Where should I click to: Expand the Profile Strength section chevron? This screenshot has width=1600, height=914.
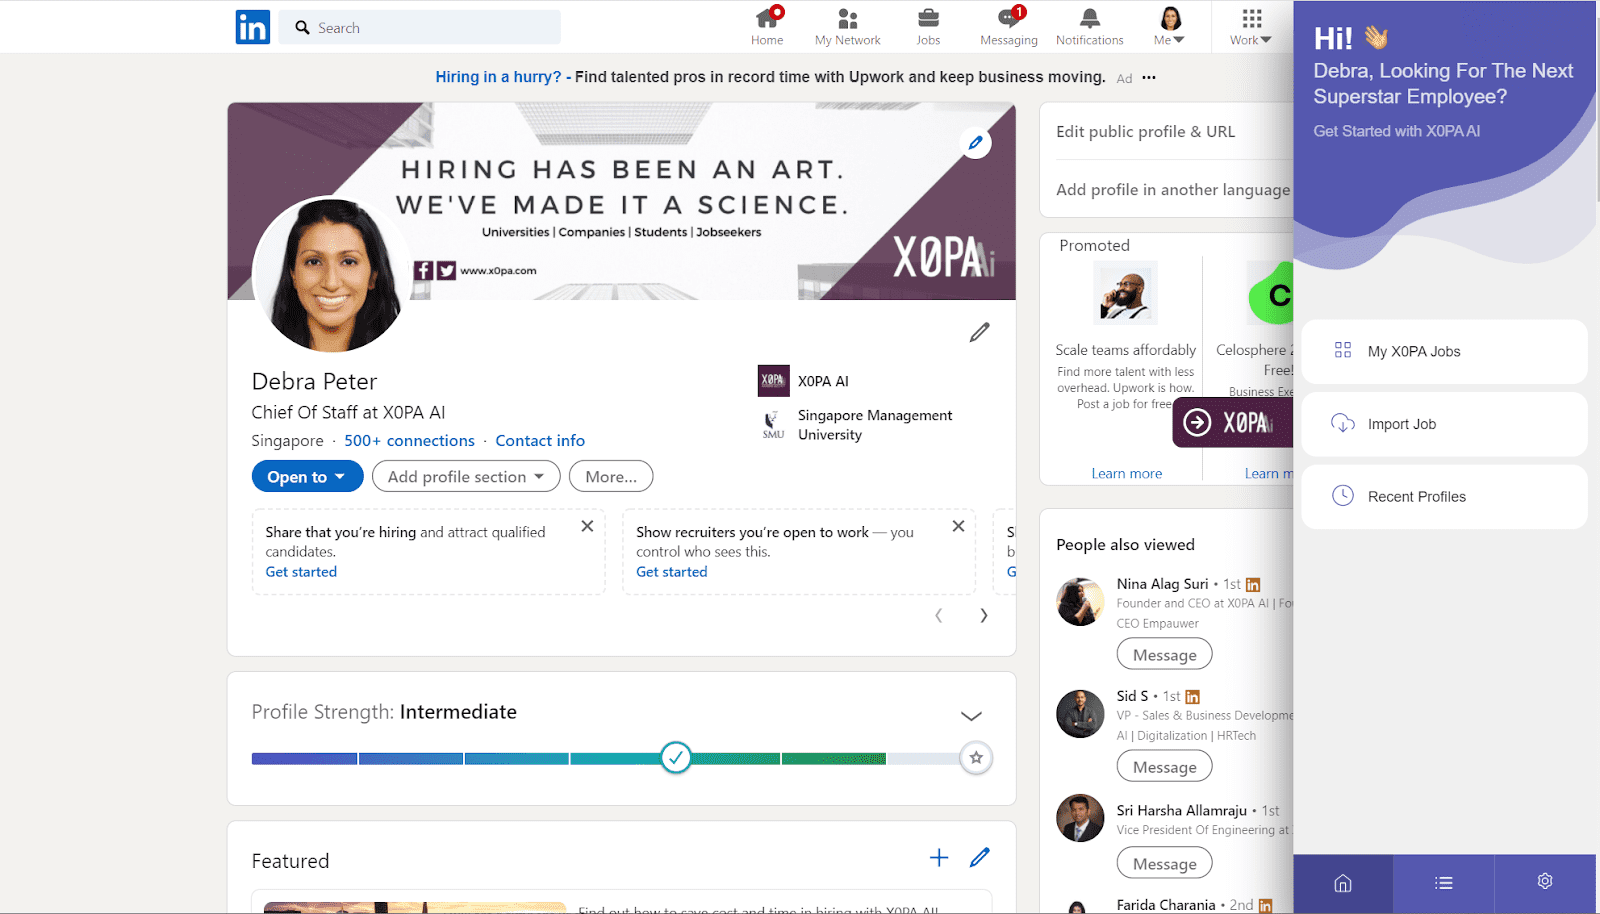tap(971, 716)
